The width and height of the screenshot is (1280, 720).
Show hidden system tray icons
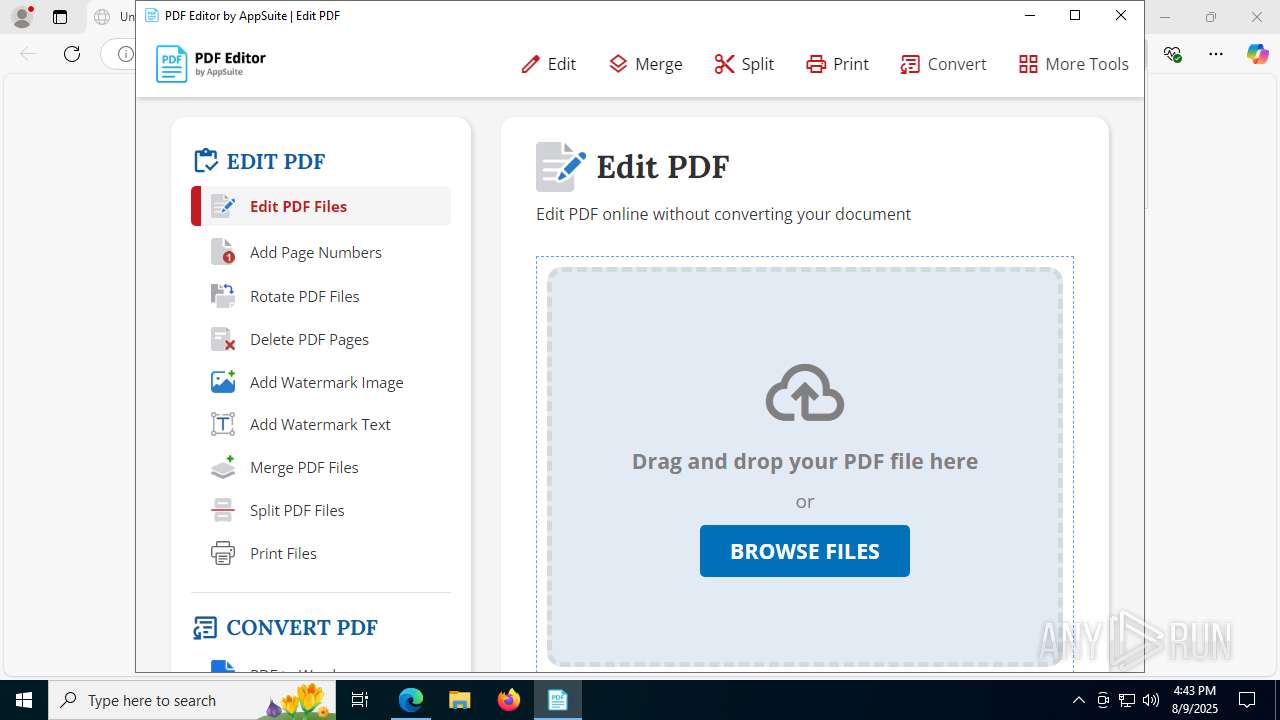1078,700
